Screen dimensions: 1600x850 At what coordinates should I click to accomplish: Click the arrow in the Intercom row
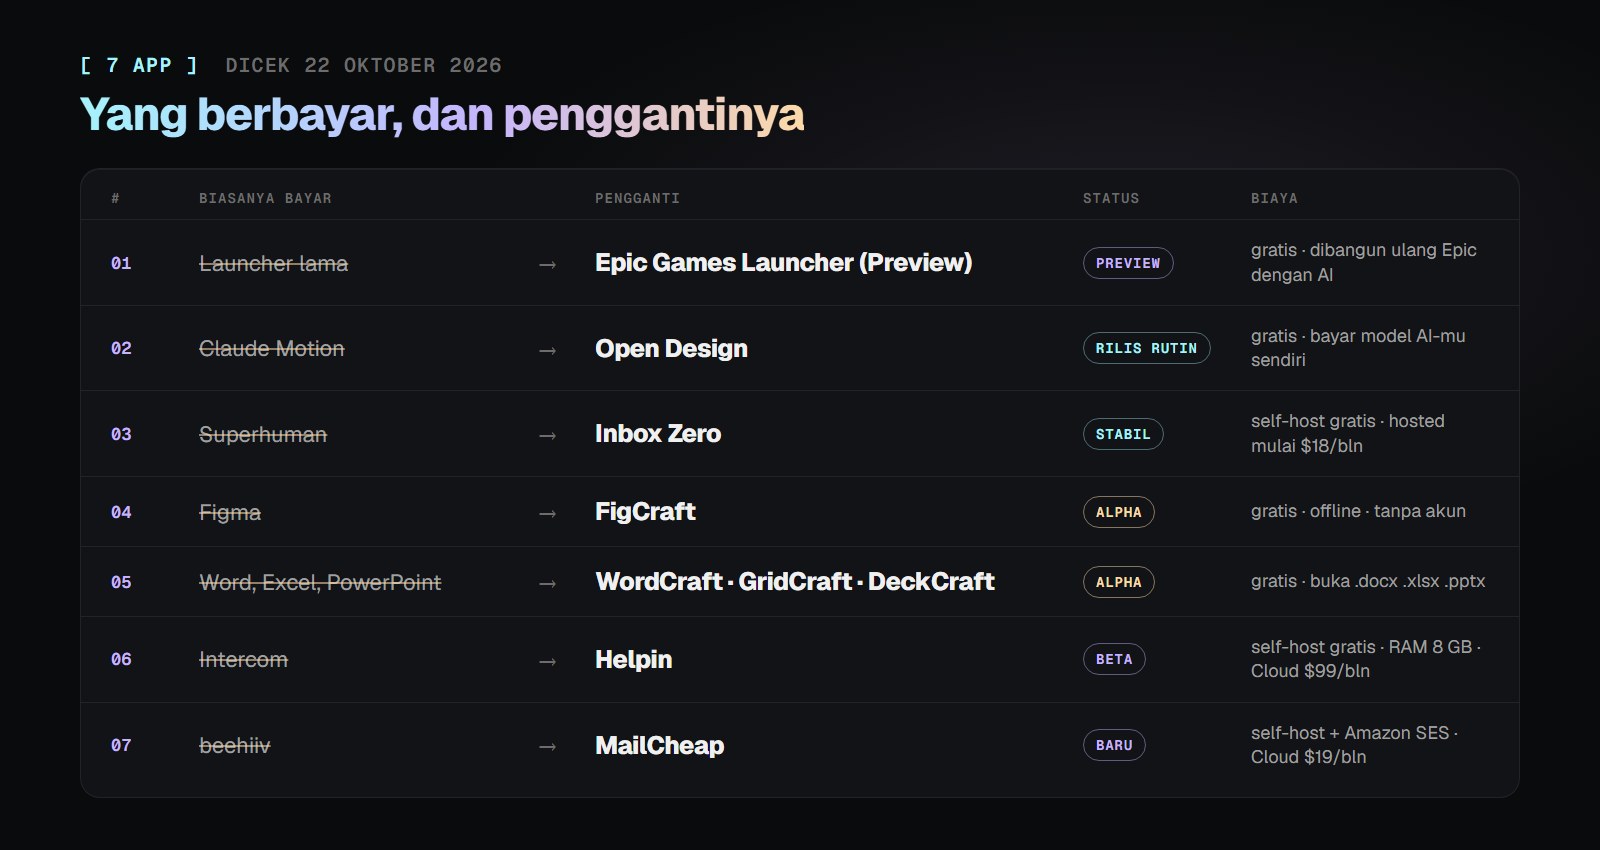click(547, 661)
